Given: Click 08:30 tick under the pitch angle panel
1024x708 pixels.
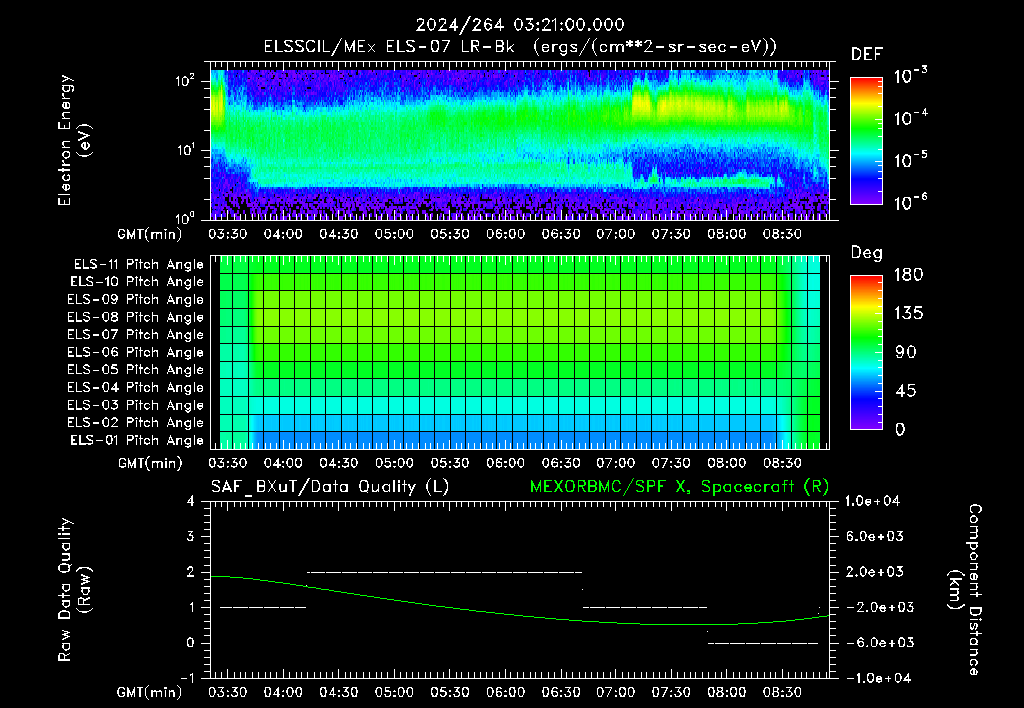Looking at the screenshot, I should (x=782, y=463).
